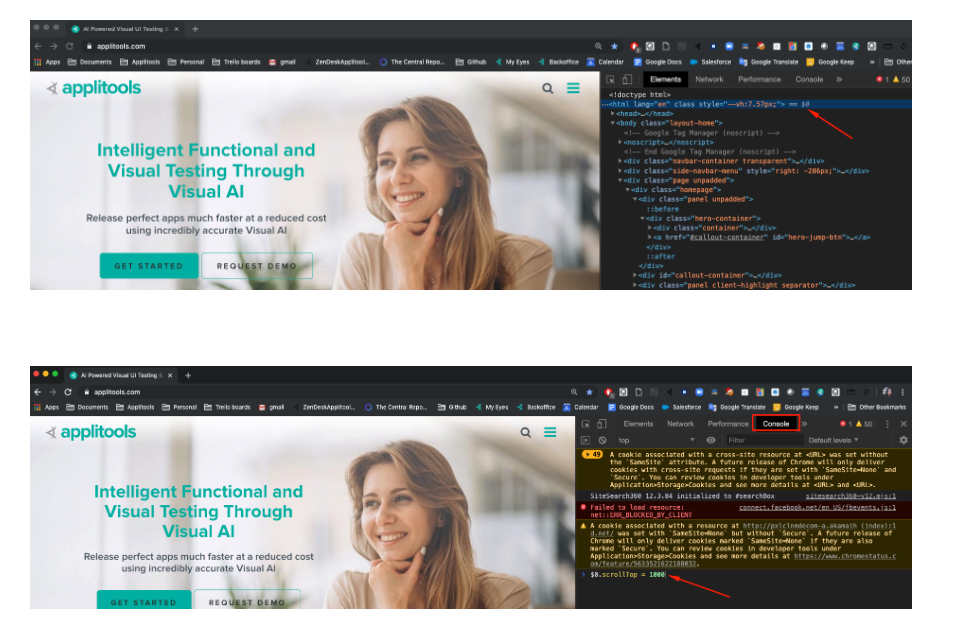Viewport: 965px width, 636px height.
Task: Open the connect.facebook.net fbevents.js link
Action: tap(817, 507)
